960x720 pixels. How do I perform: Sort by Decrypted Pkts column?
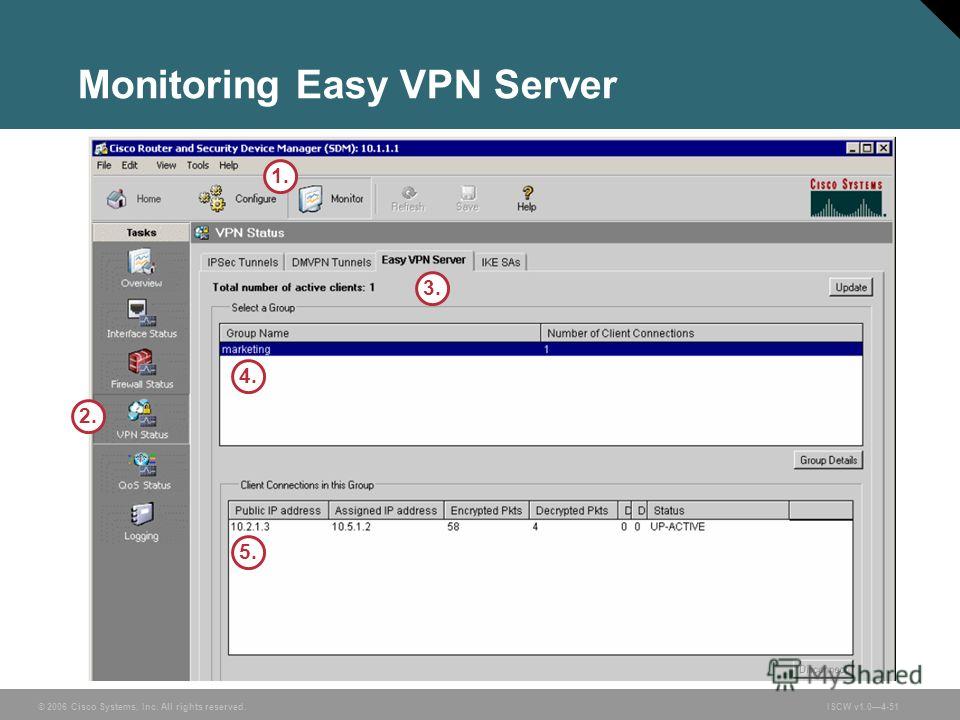click(x=572, y=511)
